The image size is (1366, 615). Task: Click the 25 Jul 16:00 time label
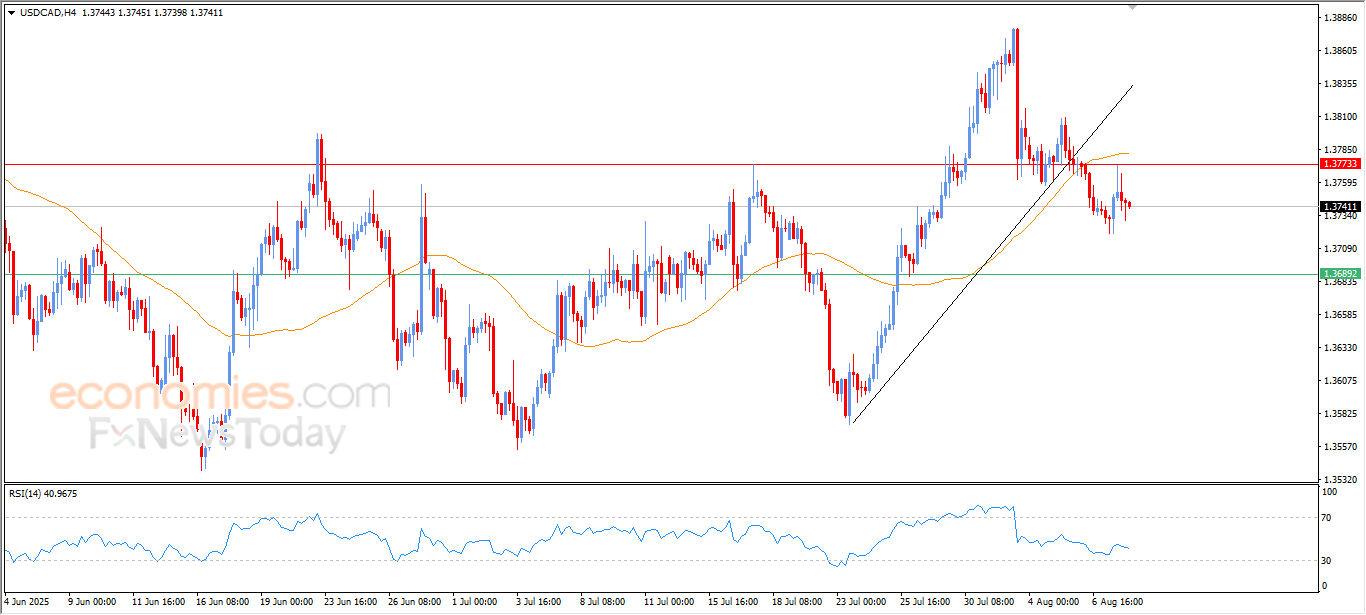coord(926,602)
